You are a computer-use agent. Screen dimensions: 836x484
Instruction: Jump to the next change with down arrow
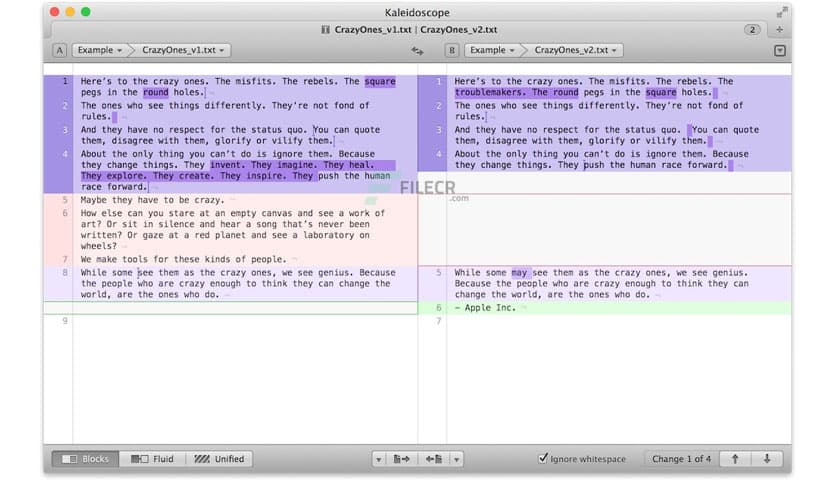click(767, 459)
